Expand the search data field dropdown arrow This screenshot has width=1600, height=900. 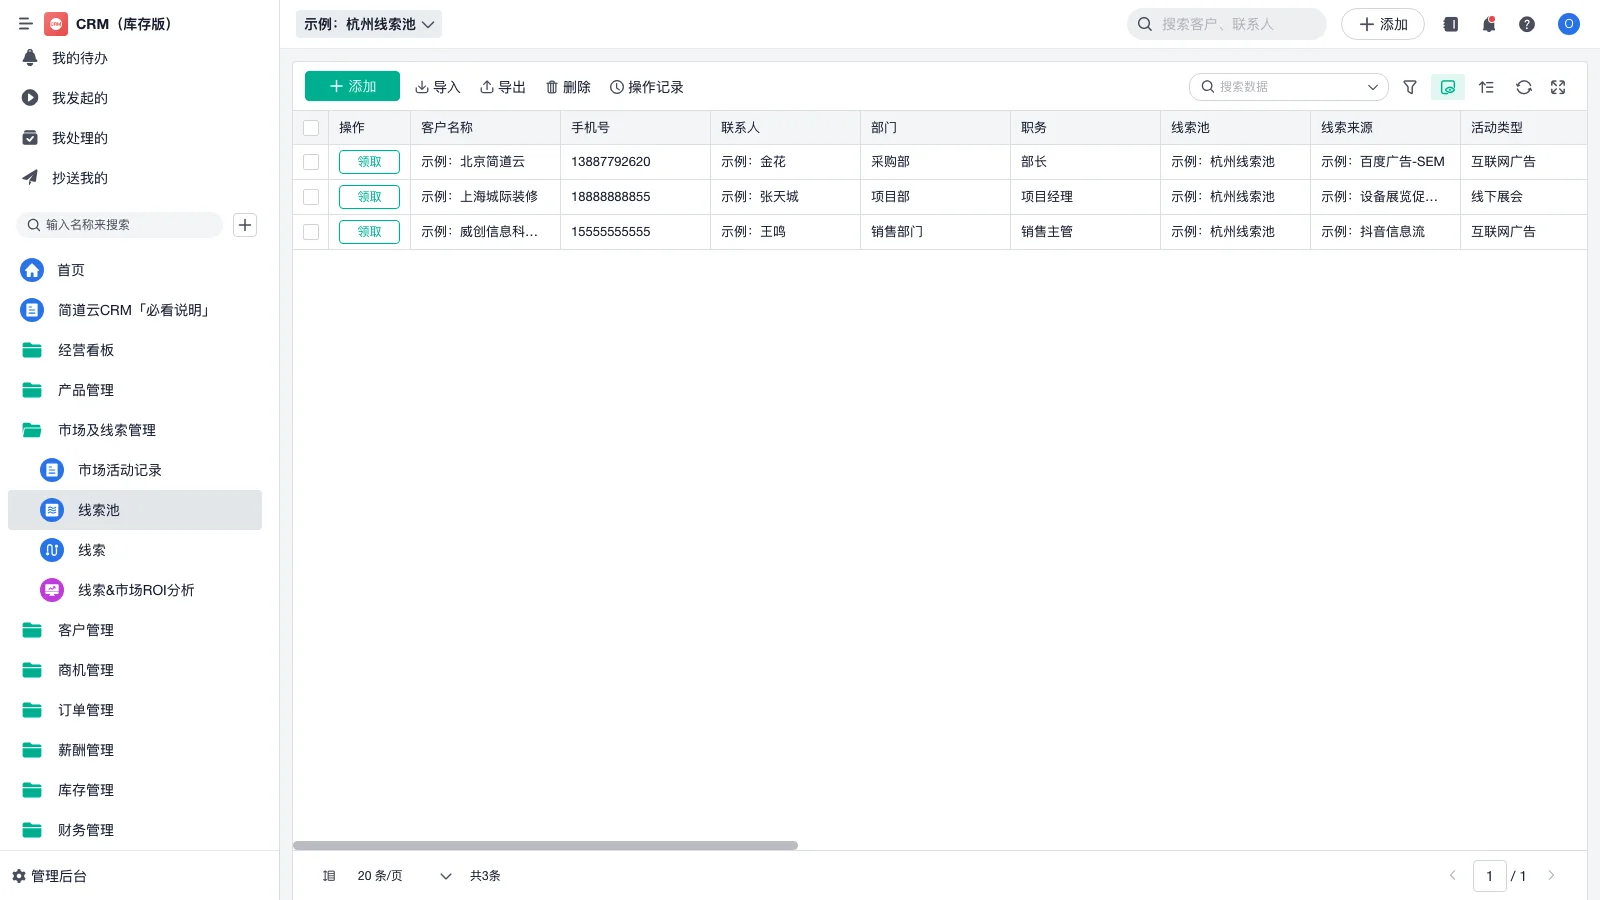(1373, 87)
